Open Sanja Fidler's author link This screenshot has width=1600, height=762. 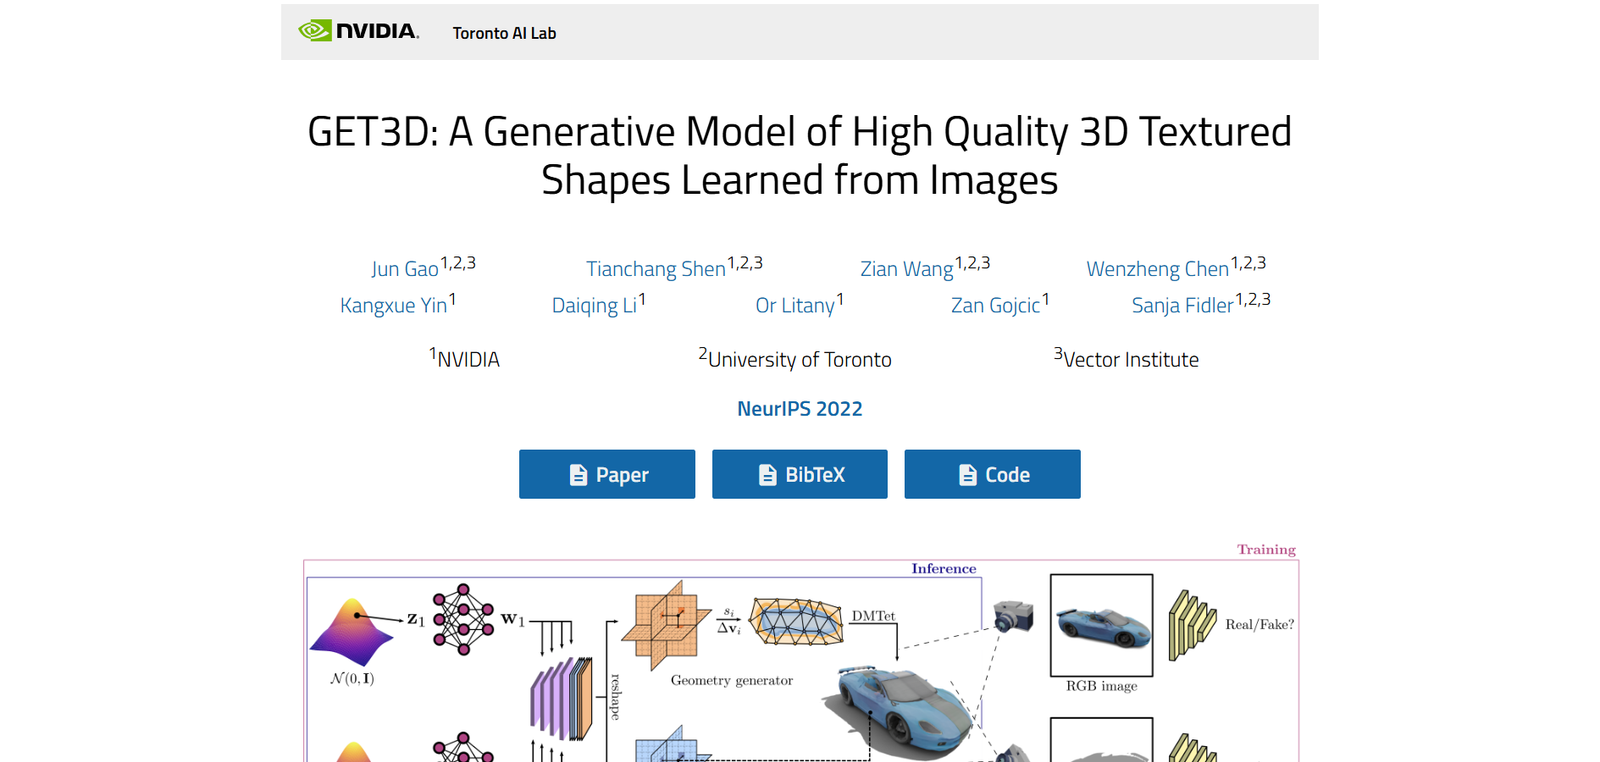click(1182, 306)
